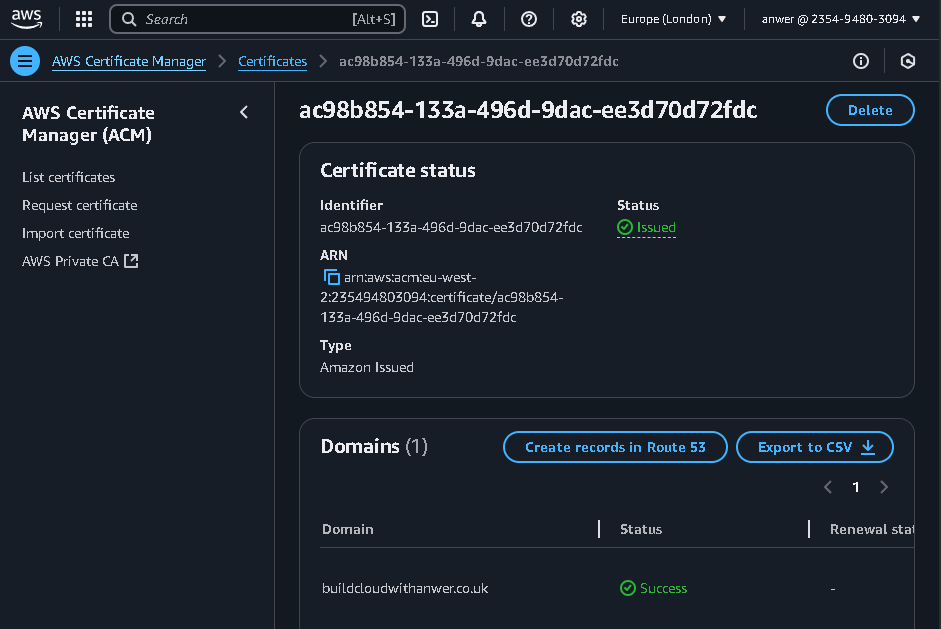
Task: Click the certificate Identifier value
Action: [451, 227]
